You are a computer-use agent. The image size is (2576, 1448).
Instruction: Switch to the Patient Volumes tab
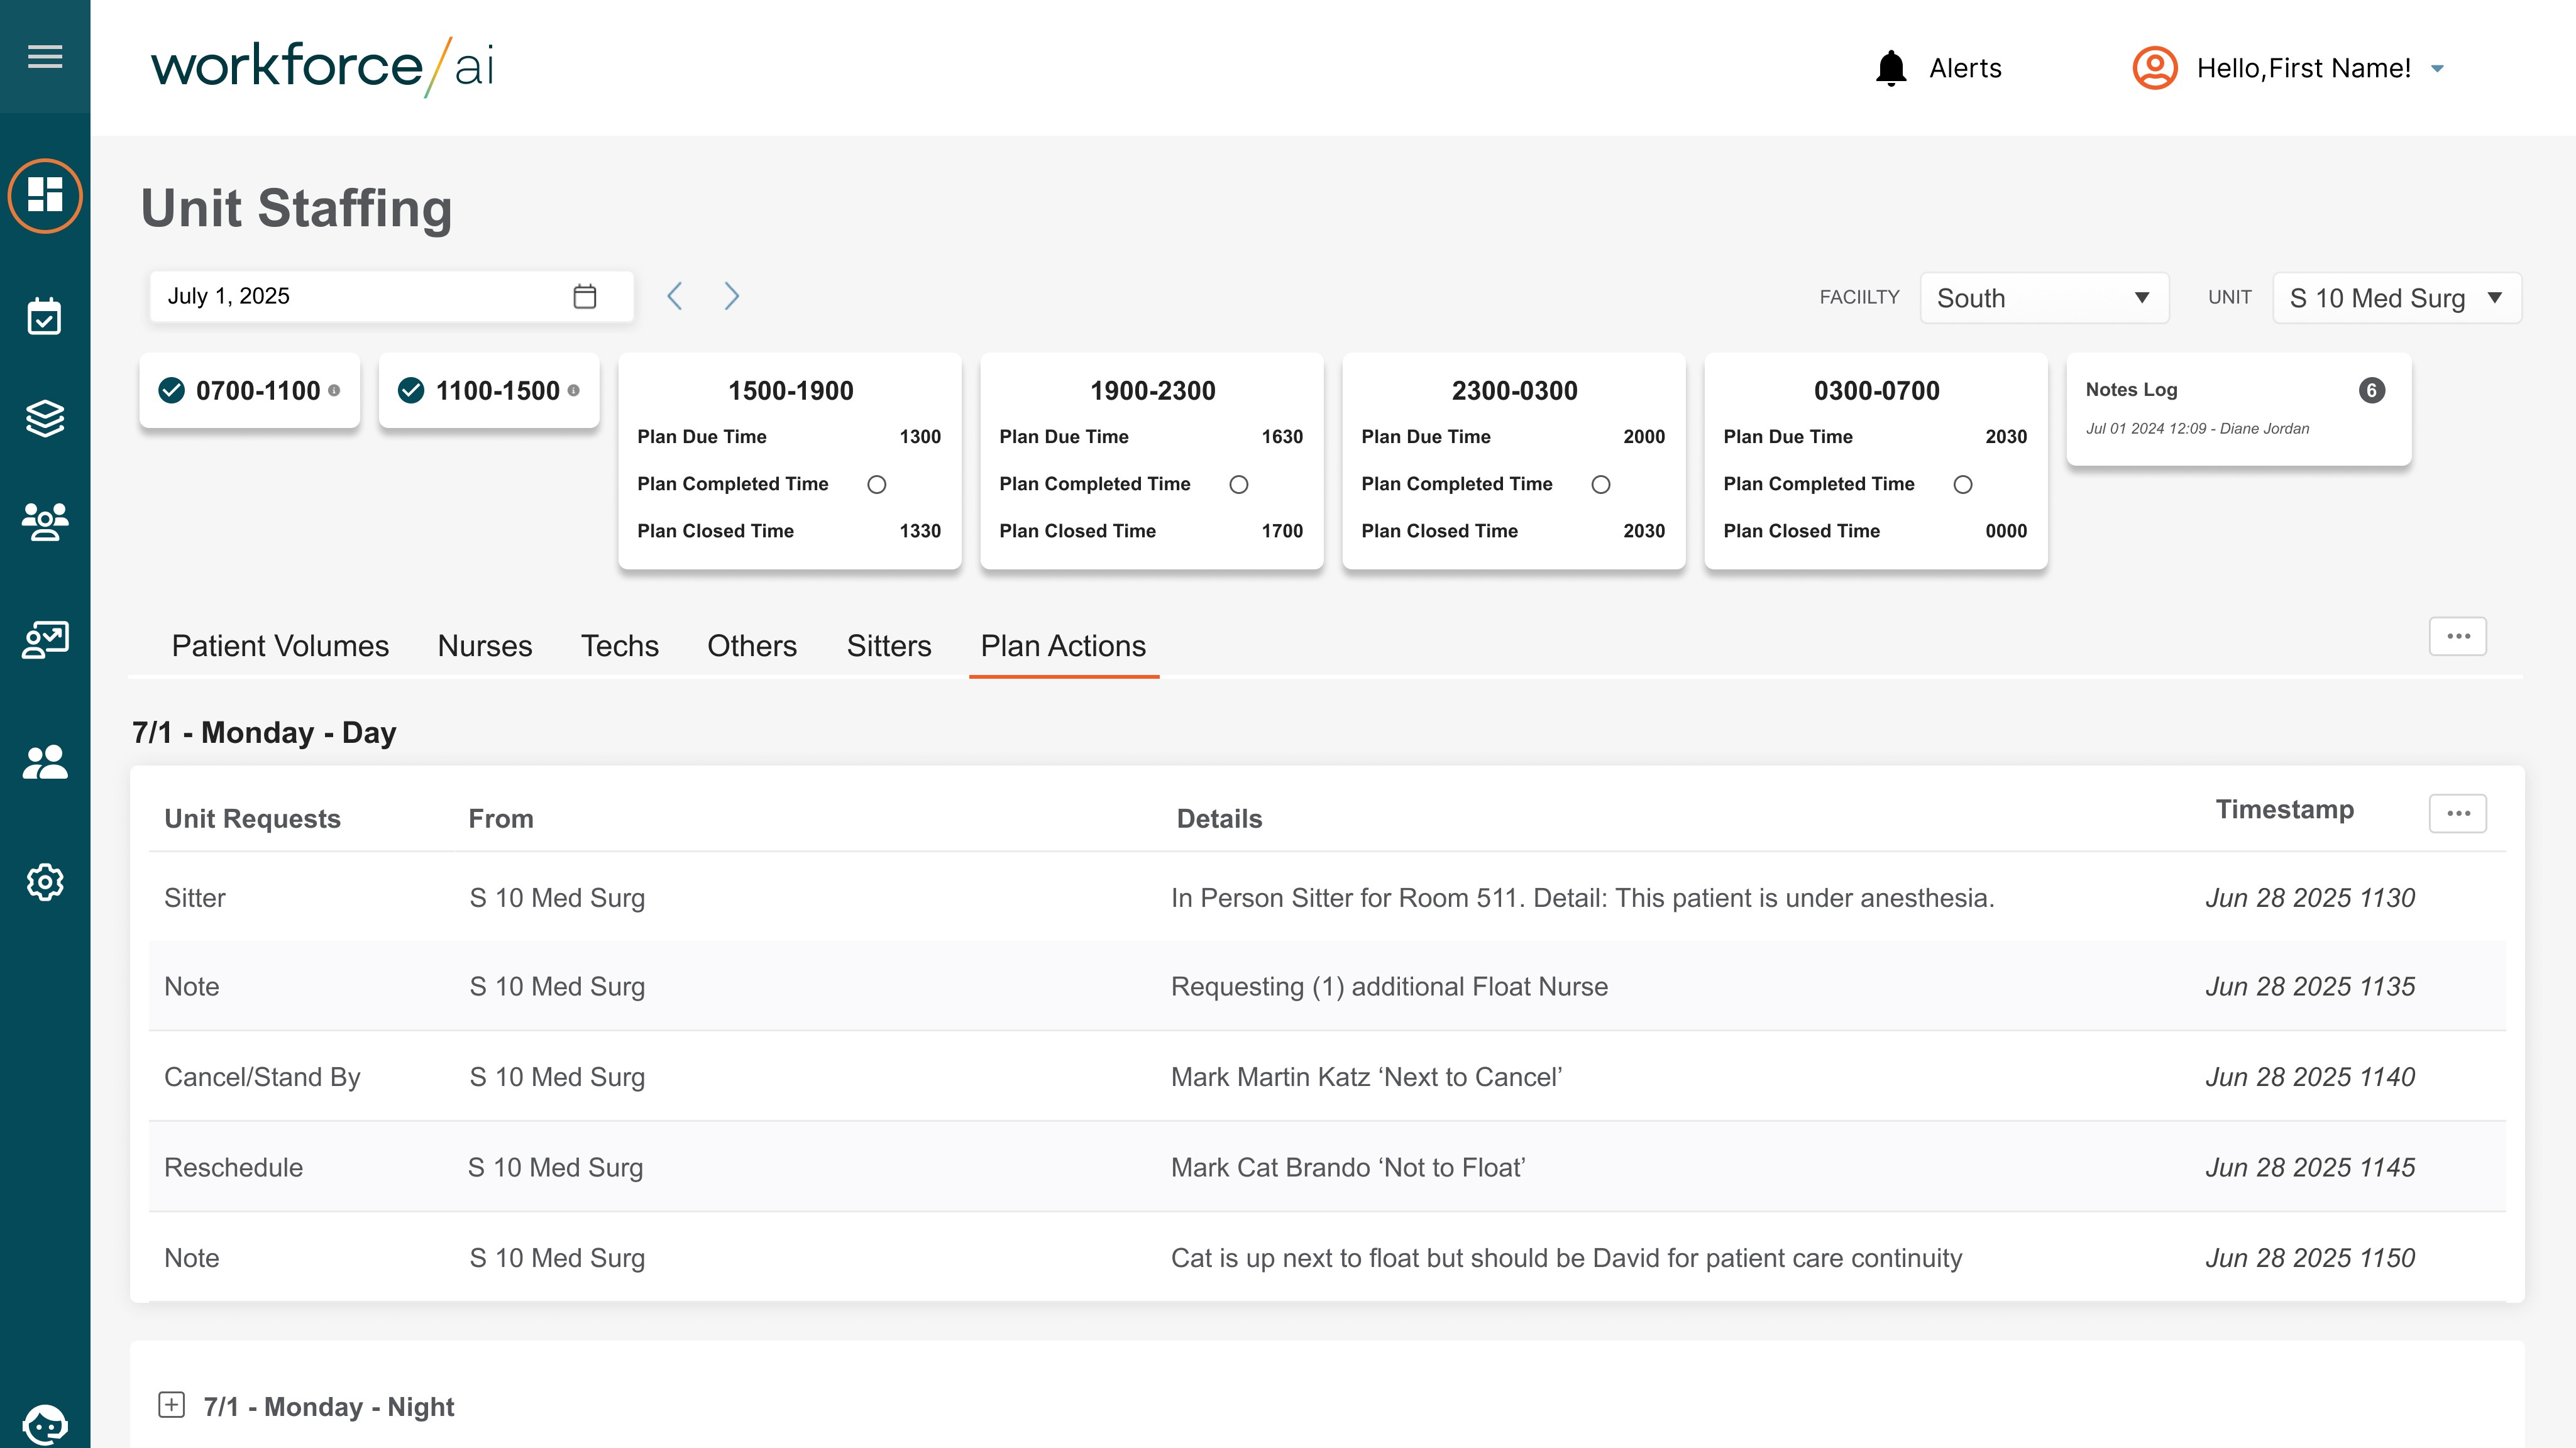(280, 646)
